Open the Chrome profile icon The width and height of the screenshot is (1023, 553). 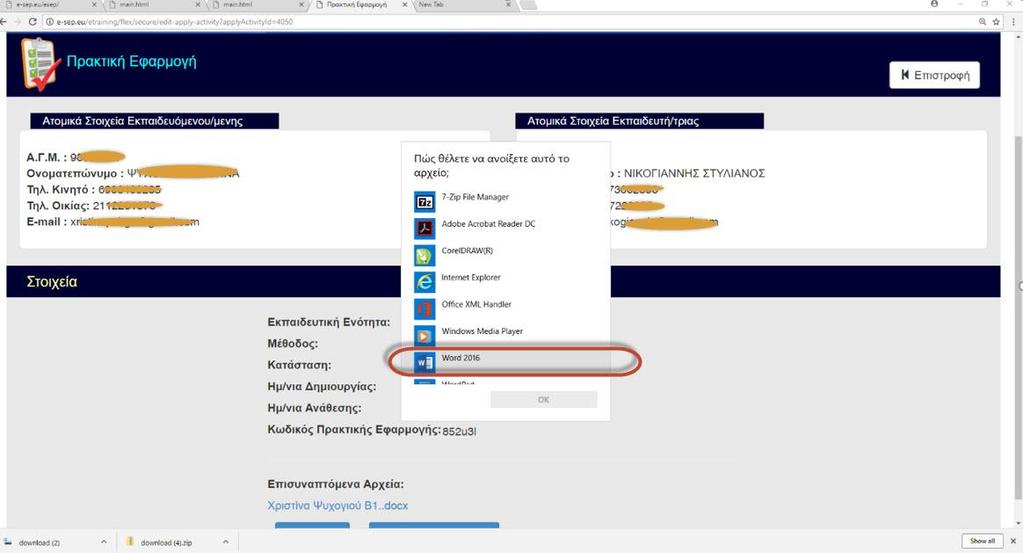click(934, 4)
